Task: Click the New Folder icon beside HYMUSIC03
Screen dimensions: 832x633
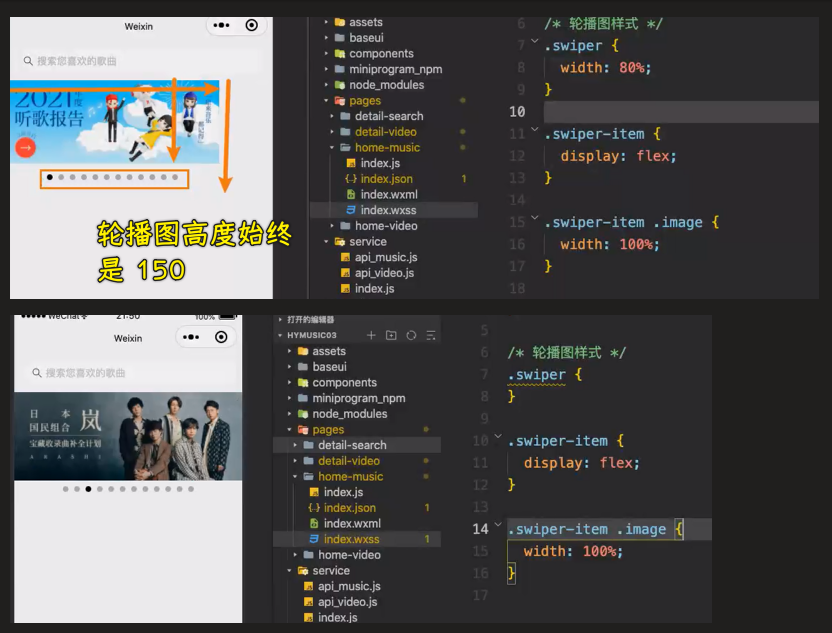Action: [391, 335]
